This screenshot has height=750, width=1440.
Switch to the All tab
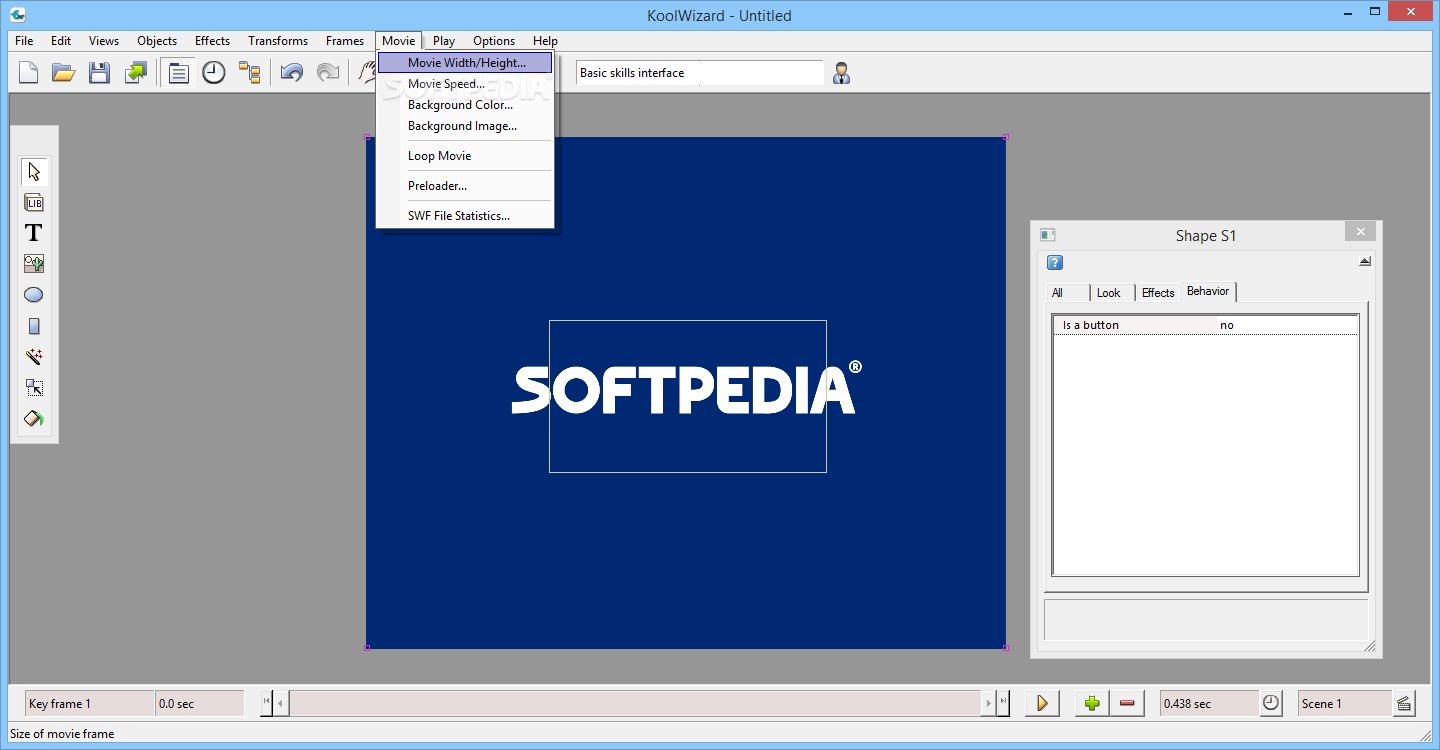1067,293
